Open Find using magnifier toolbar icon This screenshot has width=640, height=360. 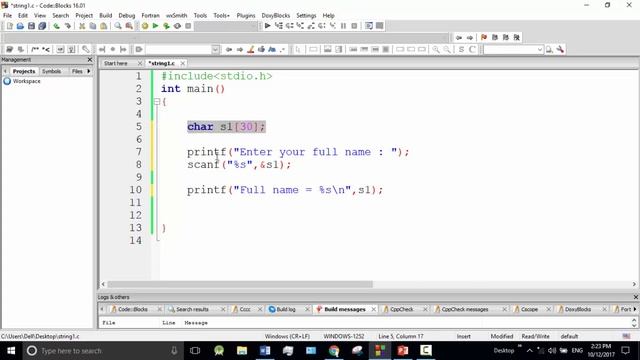point(118,26)
